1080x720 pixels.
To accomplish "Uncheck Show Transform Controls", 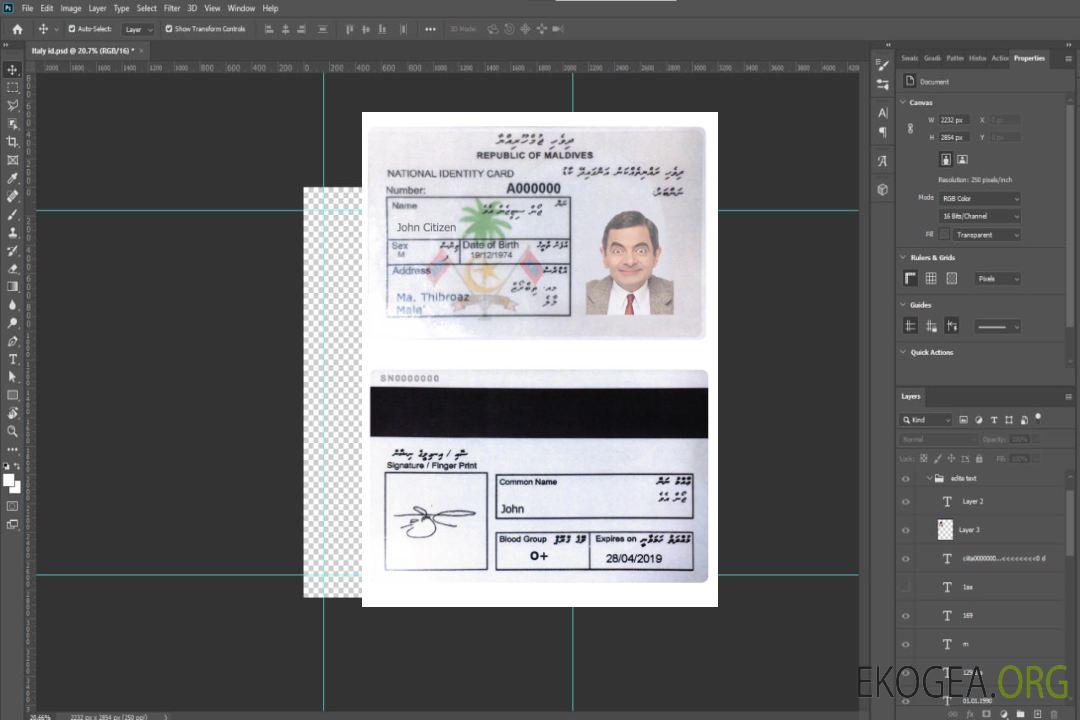I will [x=169, y=29].
